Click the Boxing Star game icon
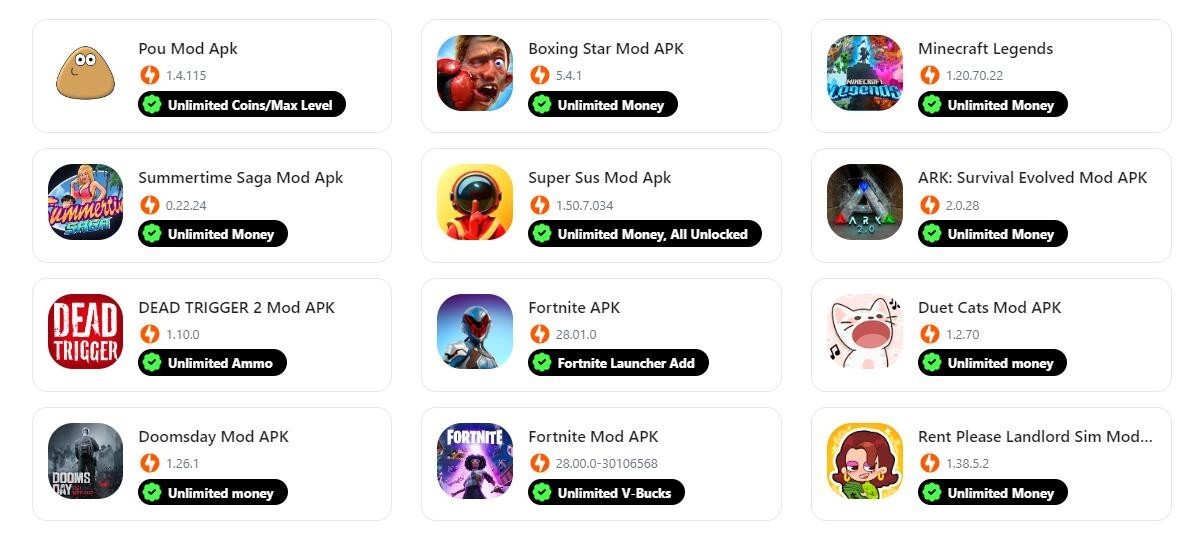 click(475, 72)
